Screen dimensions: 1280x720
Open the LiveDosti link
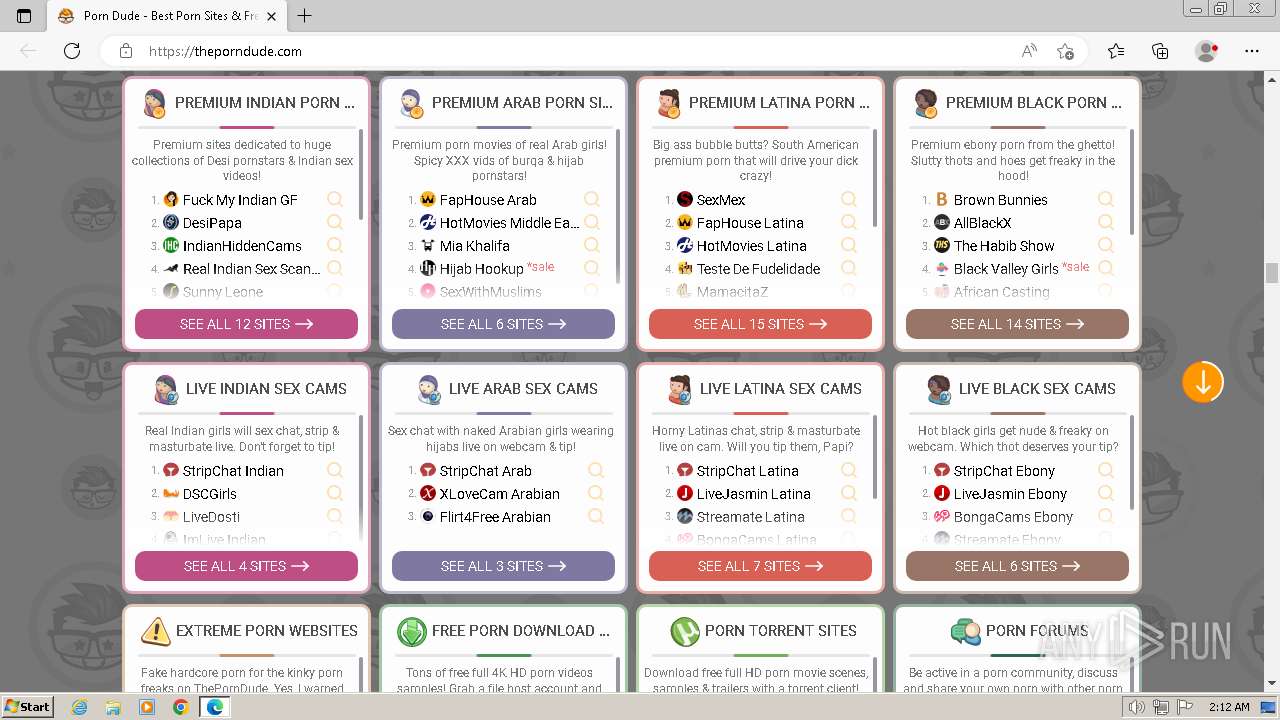click(x=211, y=517)
